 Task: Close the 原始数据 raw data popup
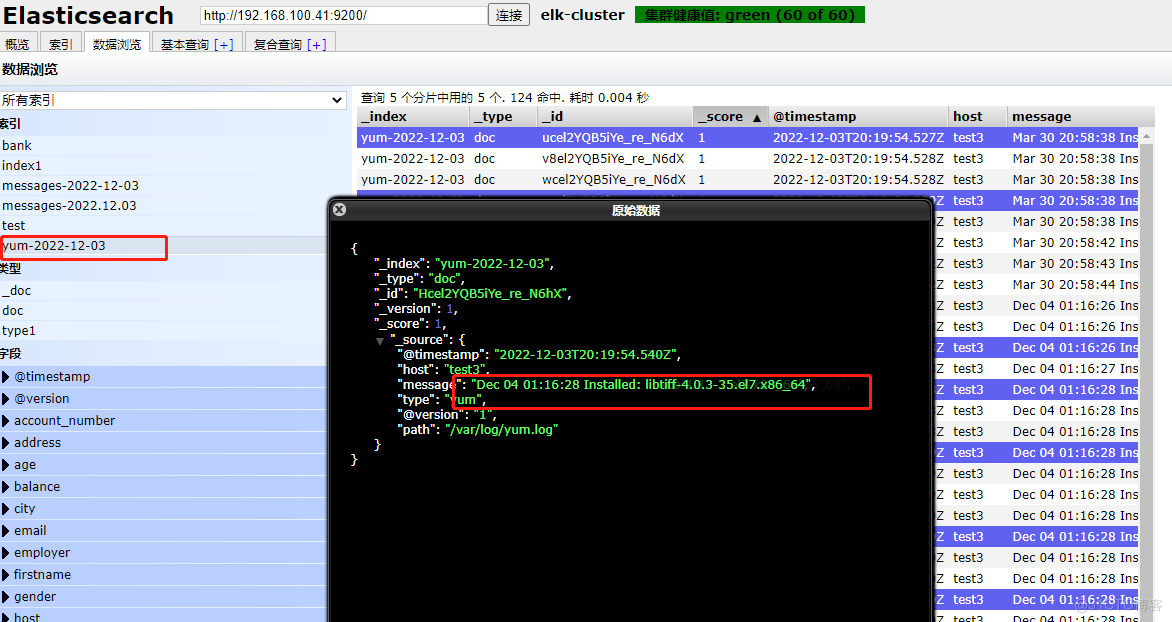[339, 209]
